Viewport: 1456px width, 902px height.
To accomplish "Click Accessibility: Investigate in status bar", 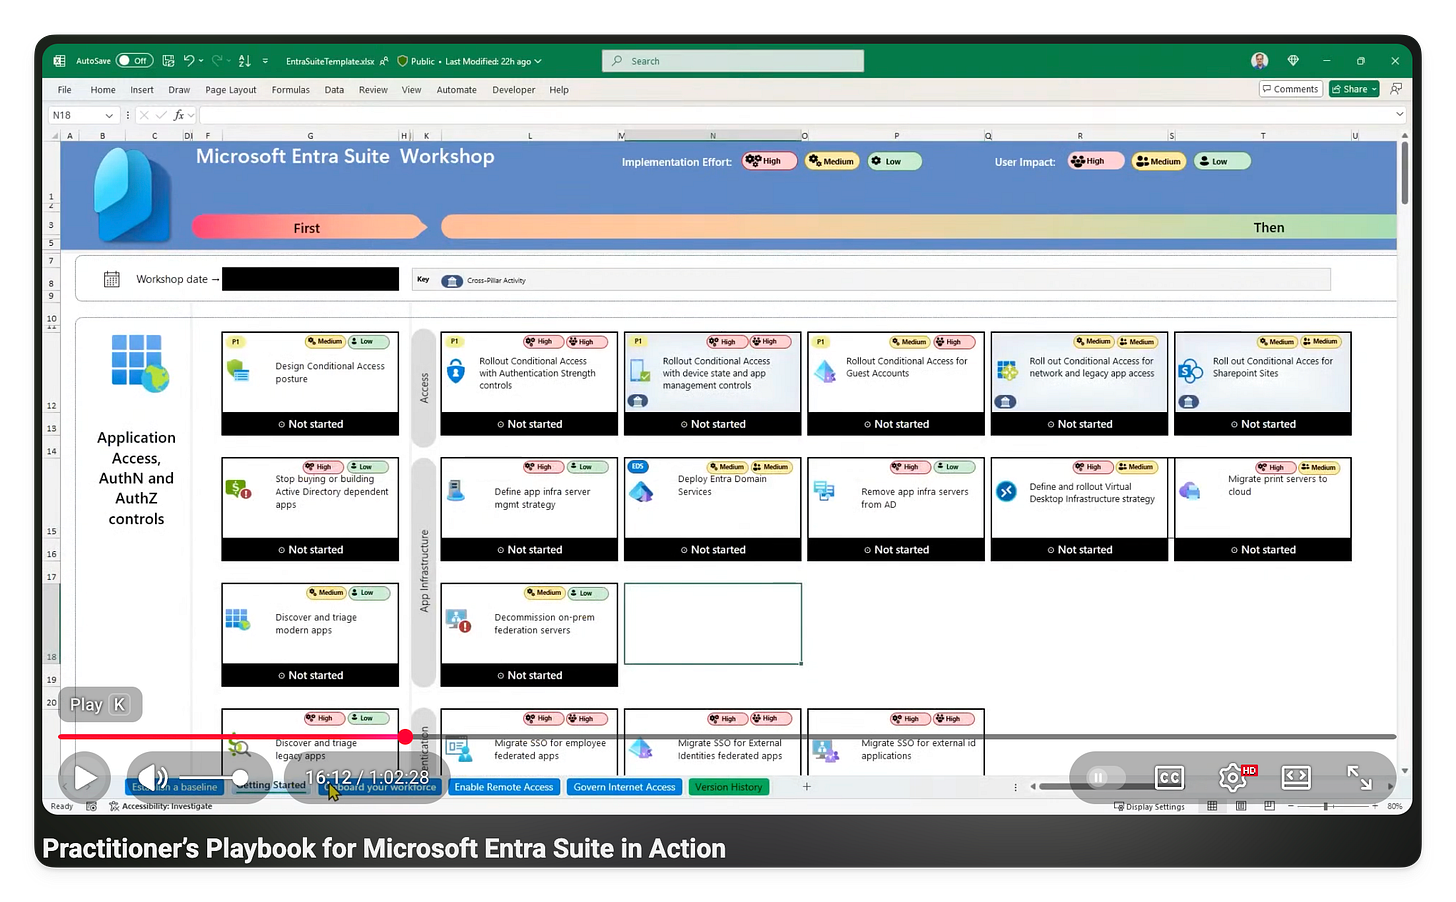I will (160, 806).
